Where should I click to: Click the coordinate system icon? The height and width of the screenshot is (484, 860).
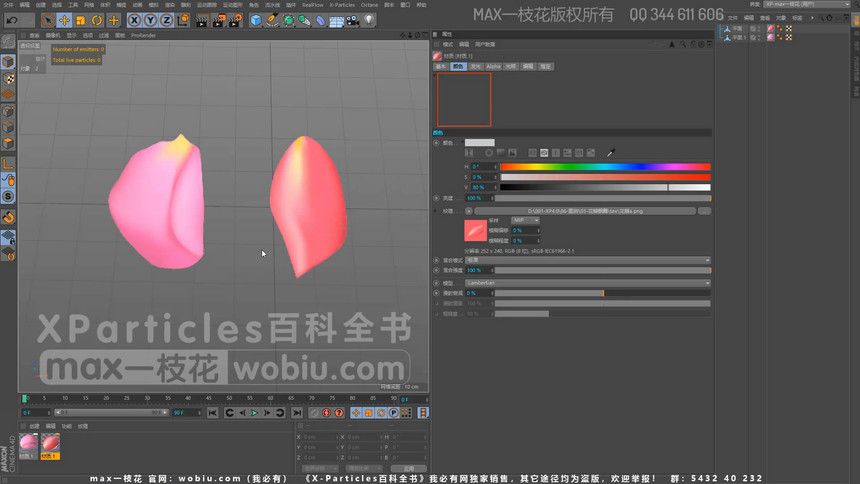(x=183, y=20)
